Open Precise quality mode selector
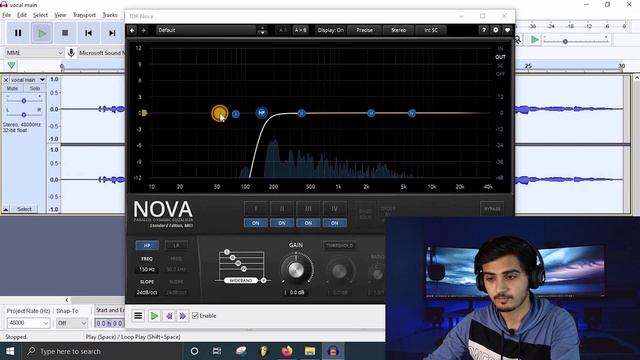The image size is (640, 360). pos(364,30)
